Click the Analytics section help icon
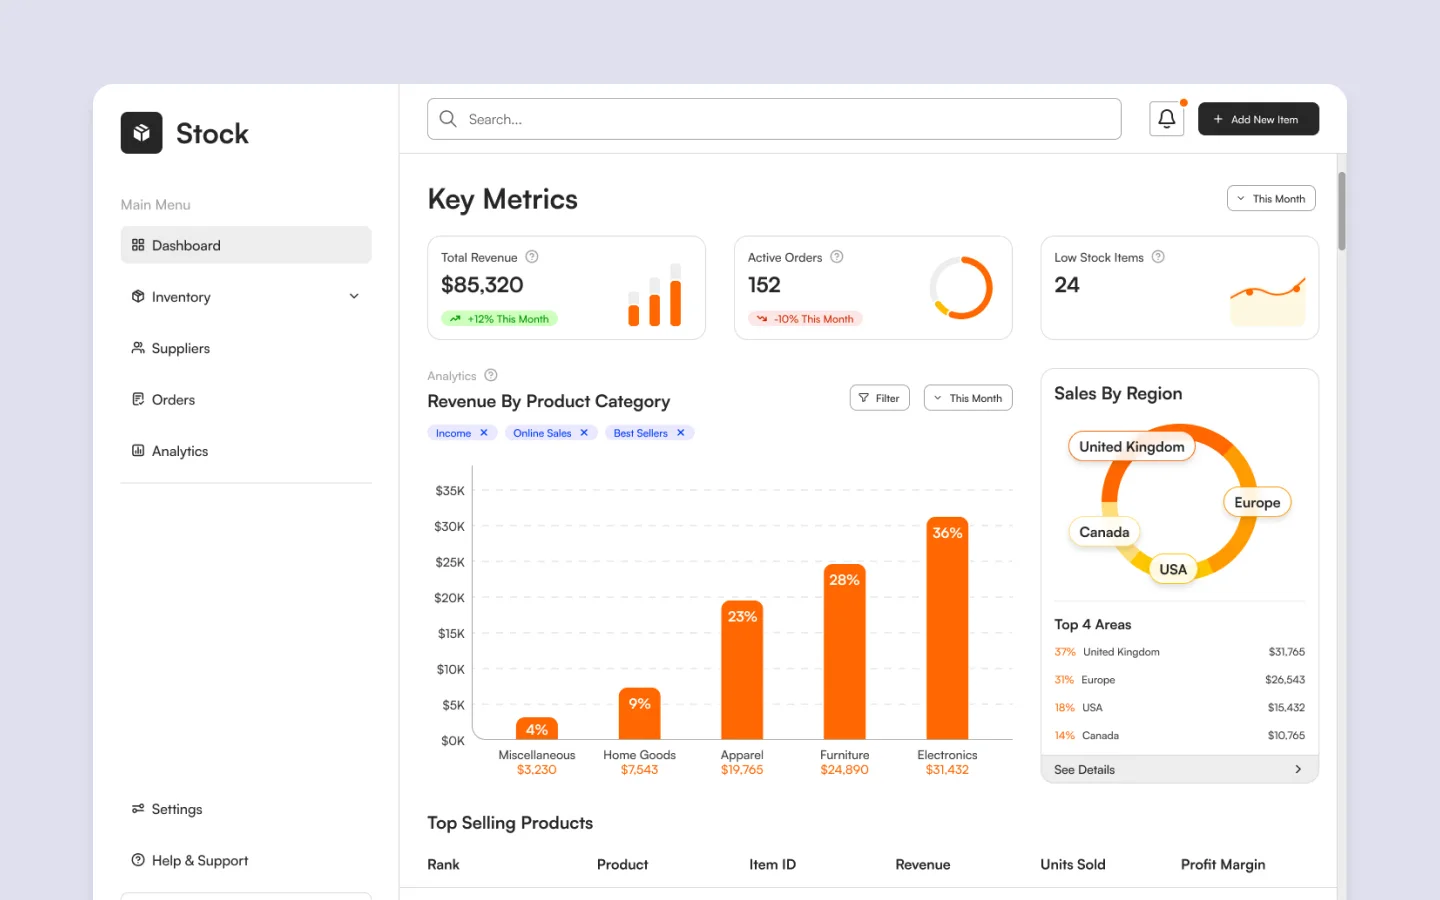 491,376
